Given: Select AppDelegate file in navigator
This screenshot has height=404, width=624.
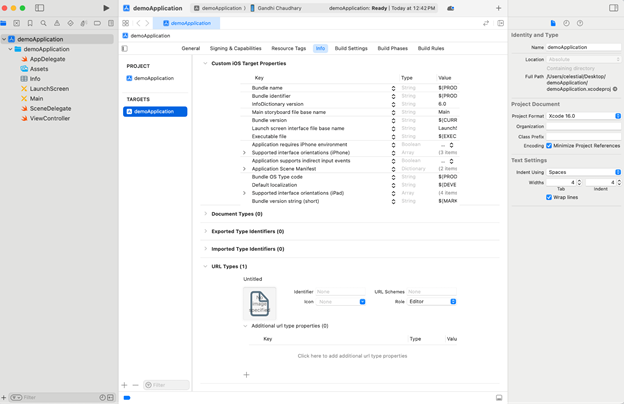Looking at the screenshot, I should pyautogui.click(x=47, y=59).
